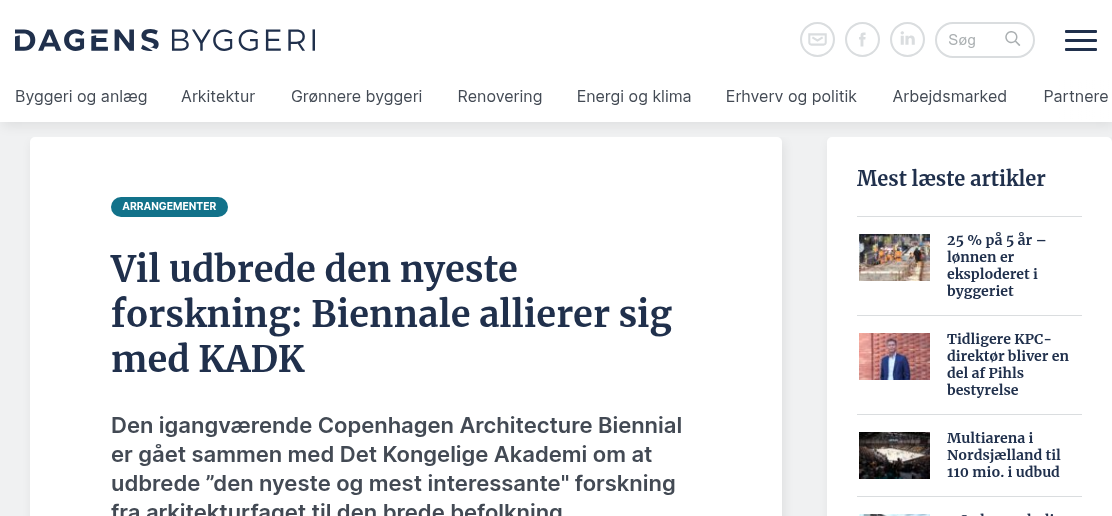
Task: Open the newsletter email icon
Action: pos(817,40)
